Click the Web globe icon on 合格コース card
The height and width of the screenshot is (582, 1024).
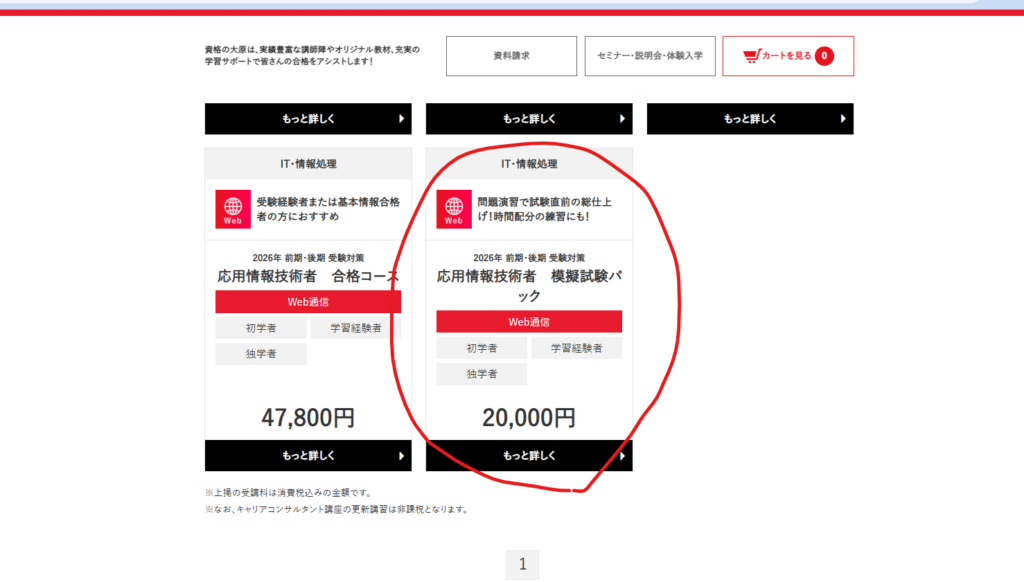coord(233,209)
